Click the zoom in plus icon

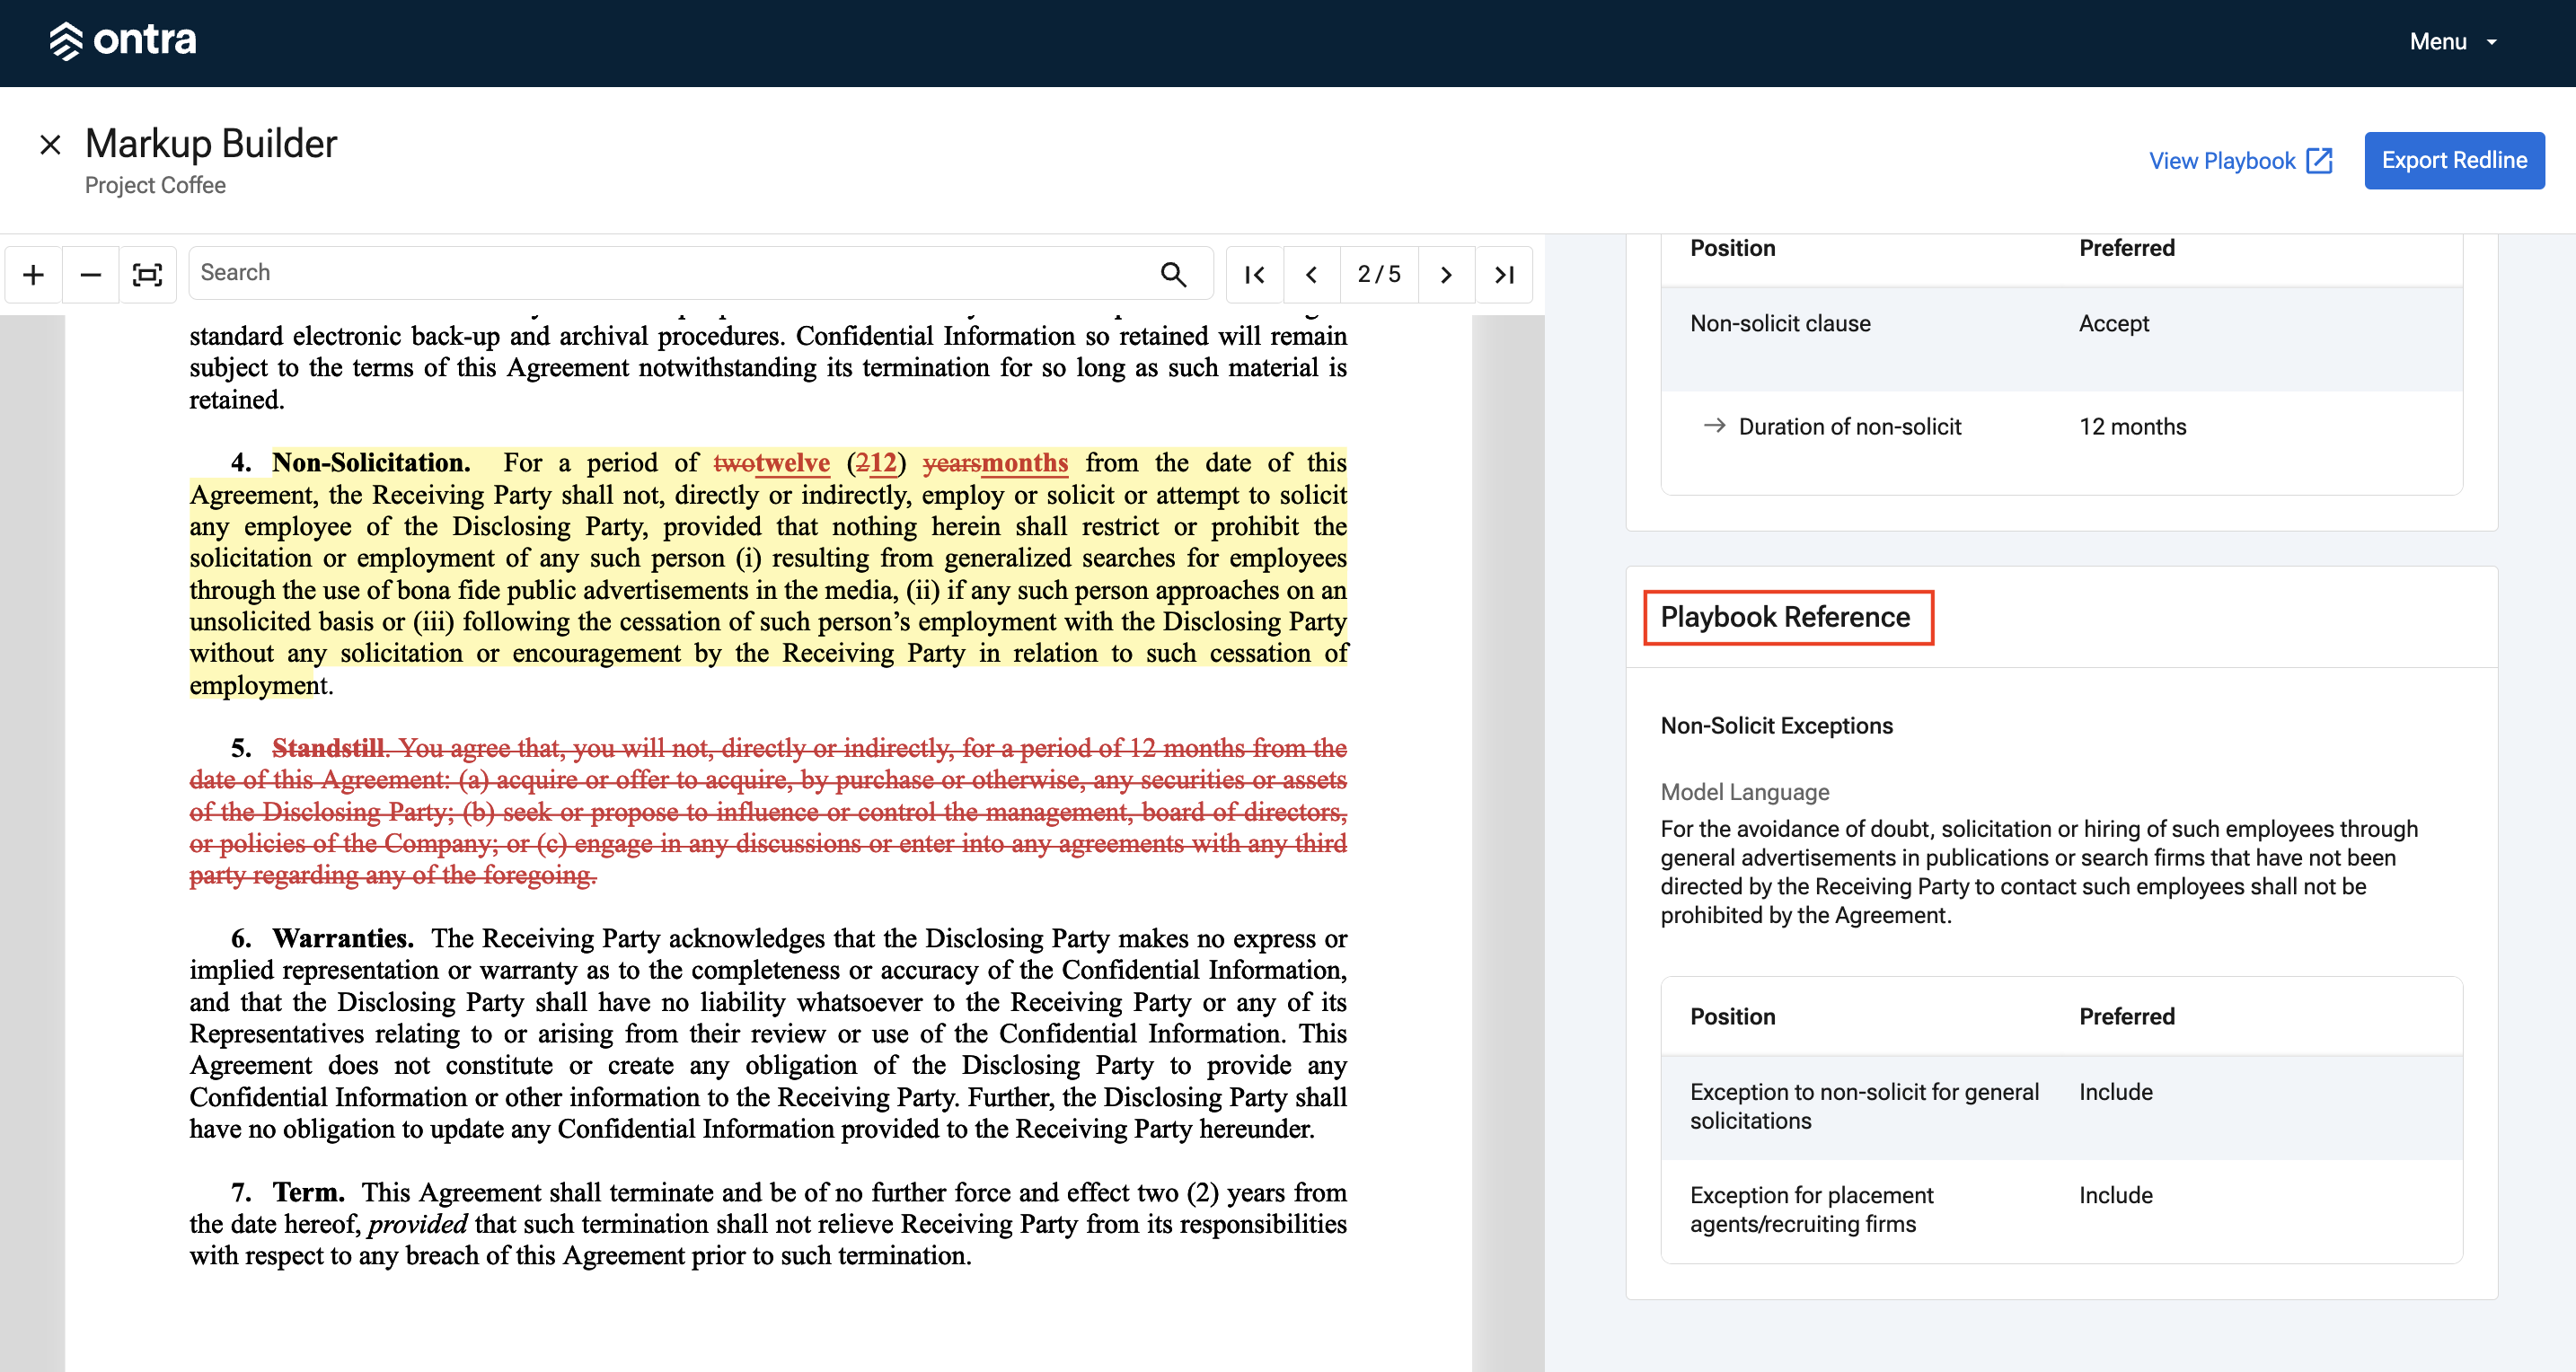[33, 274]
